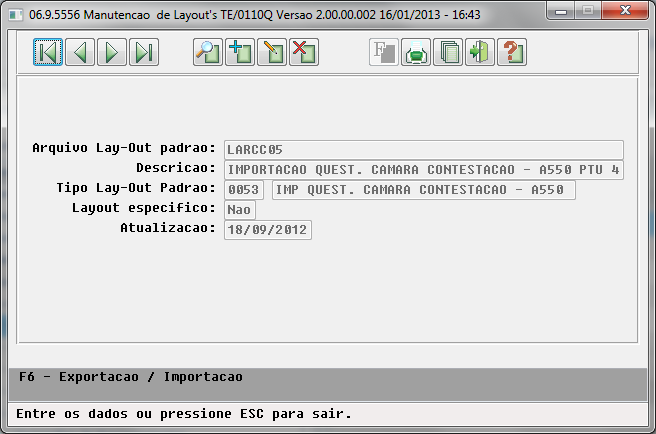Advance to the next record
The image size is (656, 434).
tap(112, 52)
